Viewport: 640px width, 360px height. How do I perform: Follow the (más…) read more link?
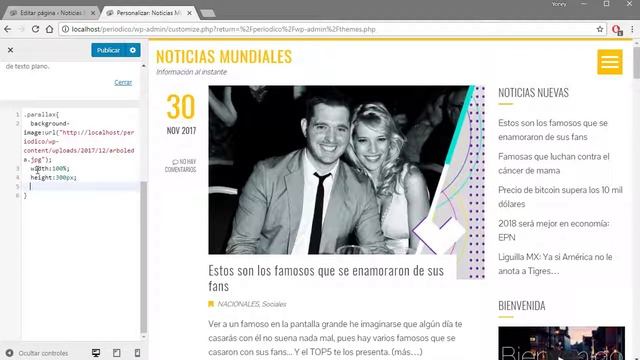pyautogui.click(x=407, y=352)
